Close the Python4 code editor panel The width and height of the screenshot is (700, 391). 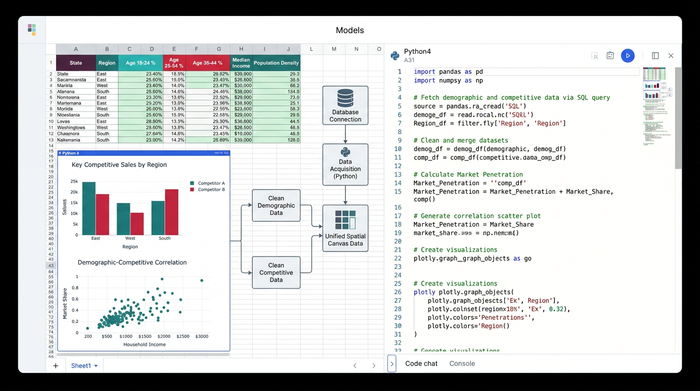coord(671,56)
